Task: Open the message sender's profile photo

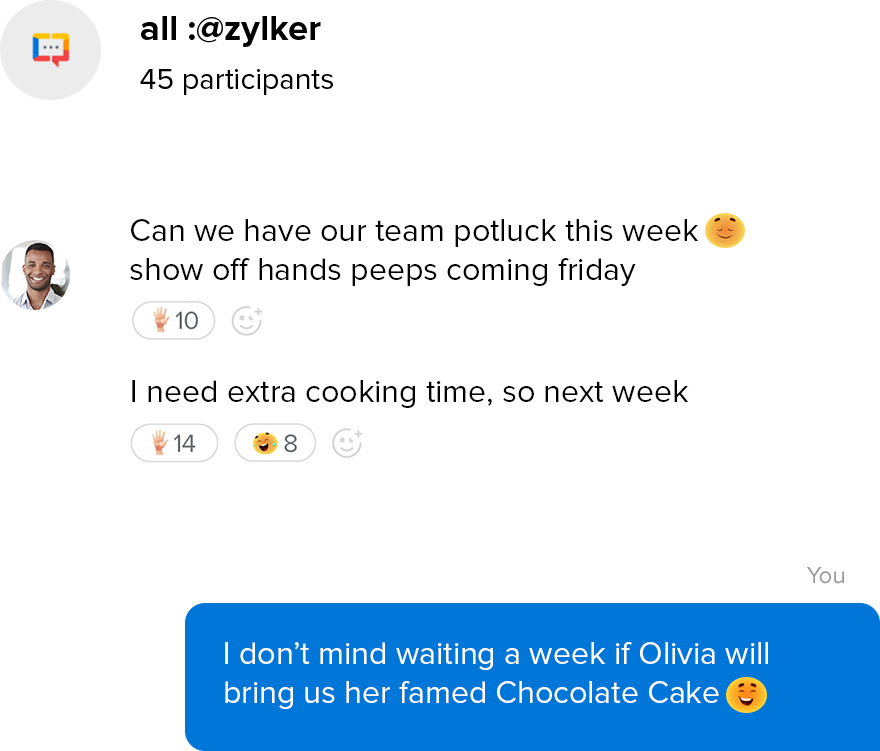Action: pyautogui.click(x=36, y=275)
